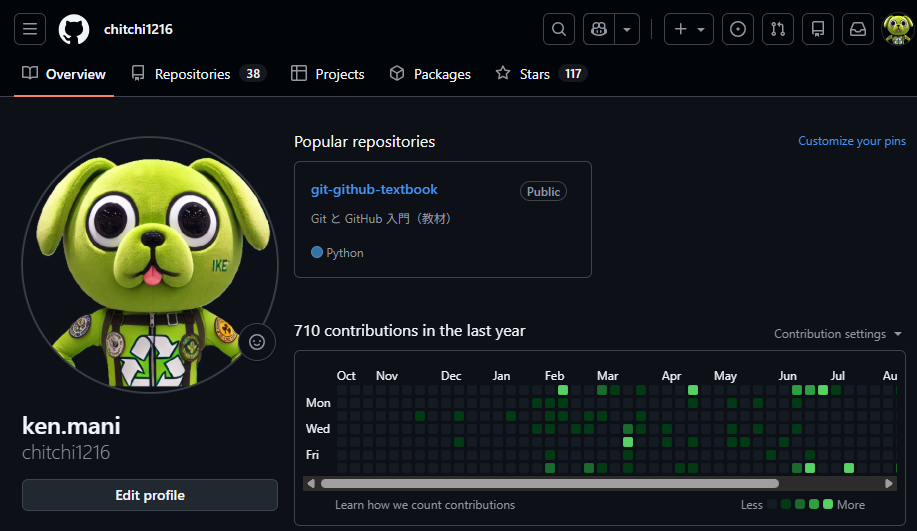Switch to the Stars tab
Viewport: 917px width, 531px height.
[541, 74]
